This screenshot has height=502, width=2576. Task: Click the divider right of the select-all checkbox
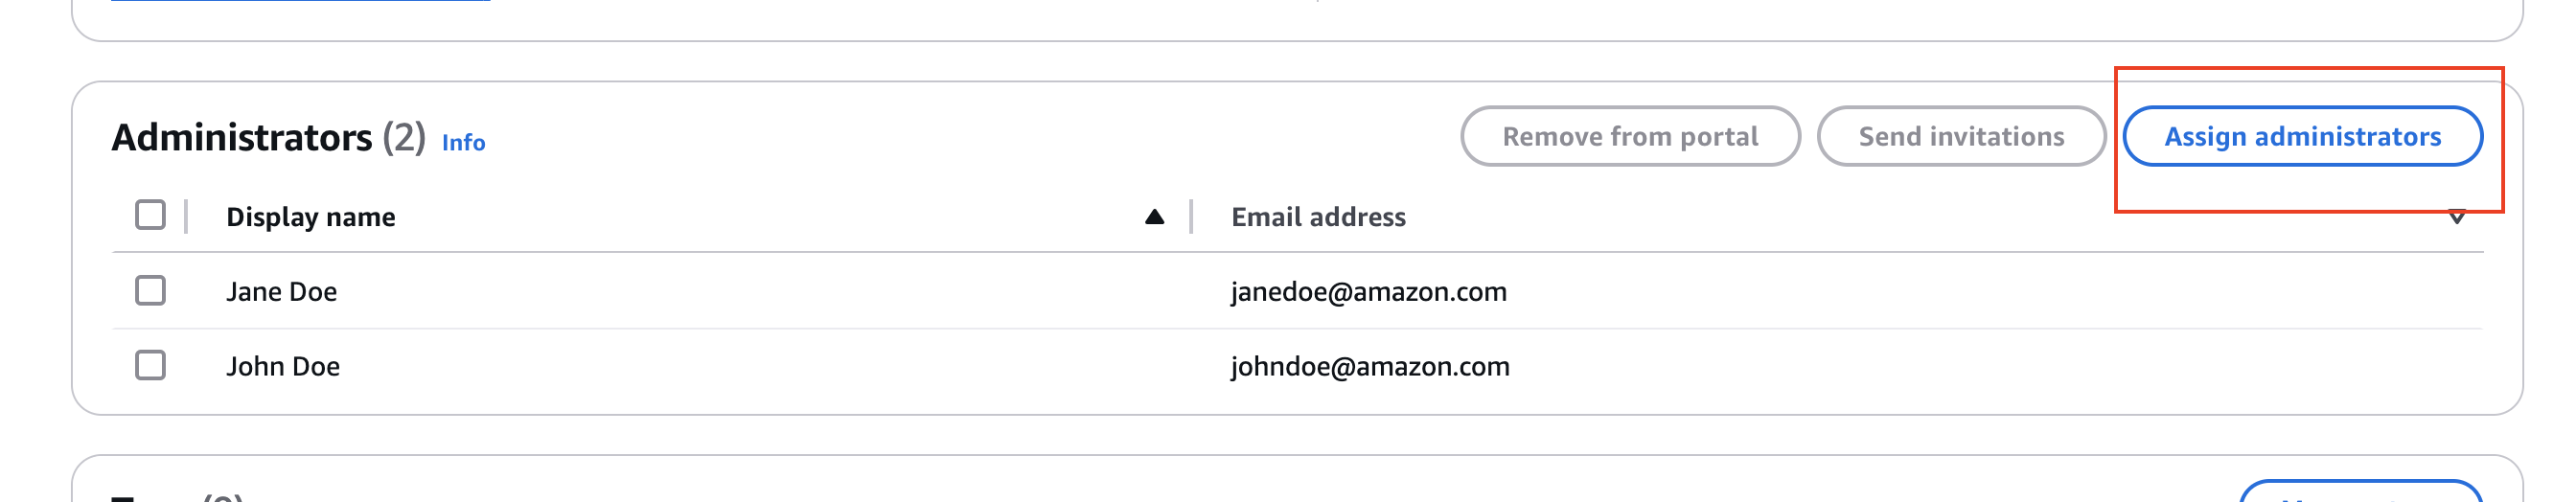click(x=186, y=216)
